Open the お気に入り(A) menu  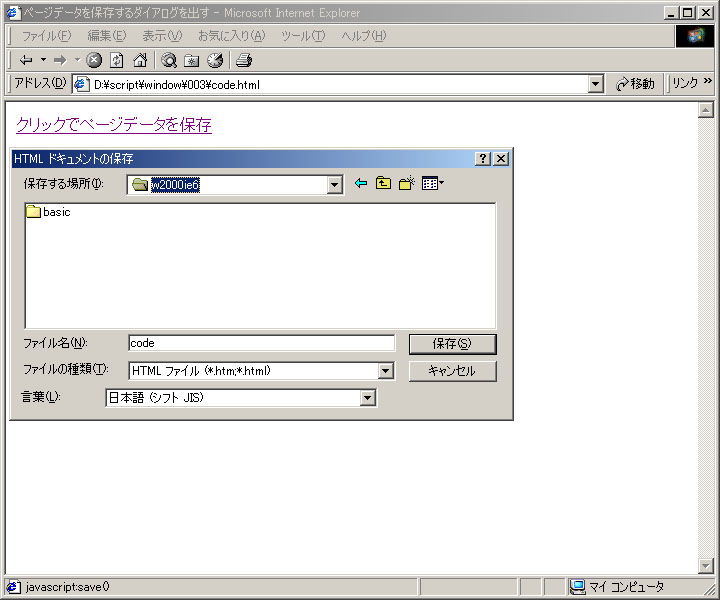point(231,35)
